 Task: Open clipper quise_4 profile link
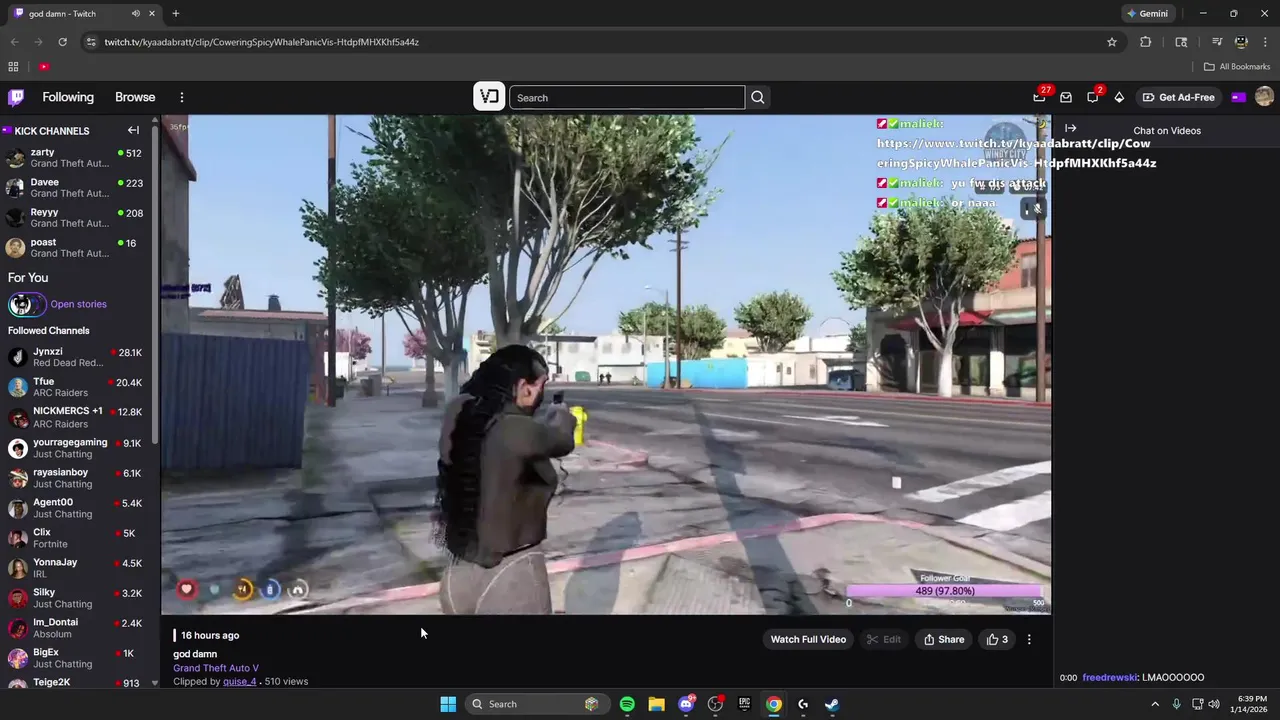tap(239, 681)
